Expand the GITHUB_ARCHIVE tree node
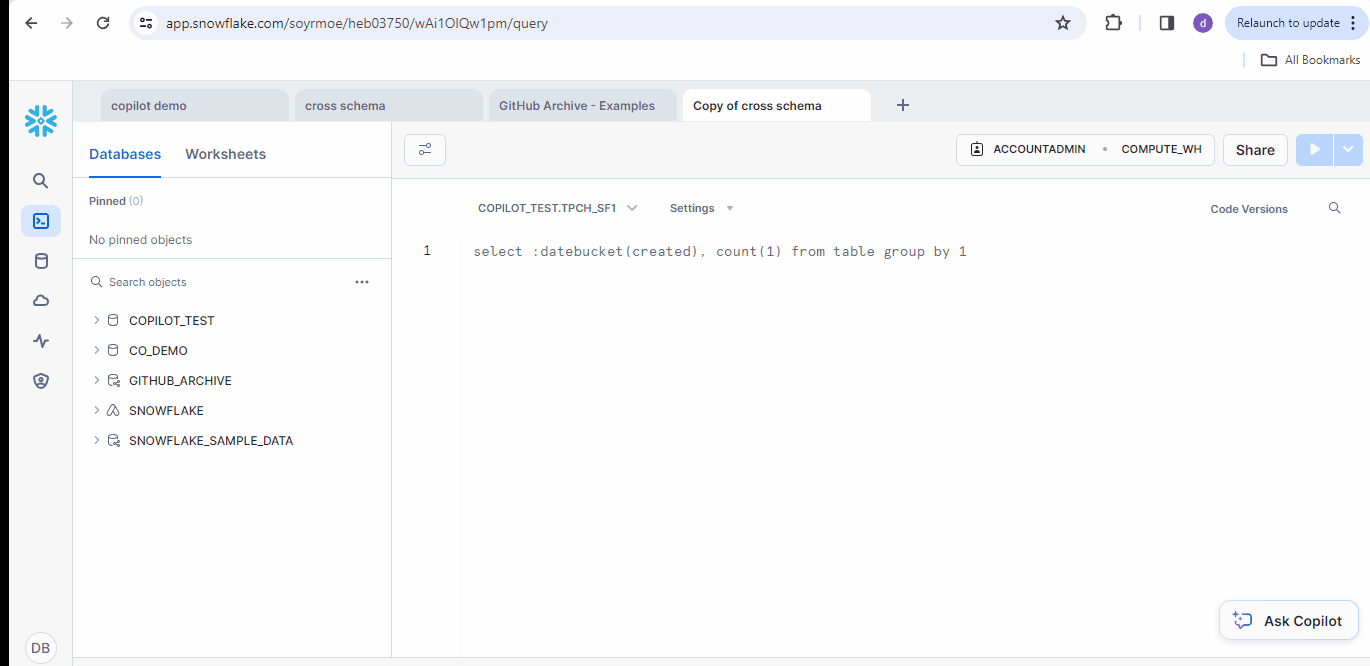 [x=96, y=381]
